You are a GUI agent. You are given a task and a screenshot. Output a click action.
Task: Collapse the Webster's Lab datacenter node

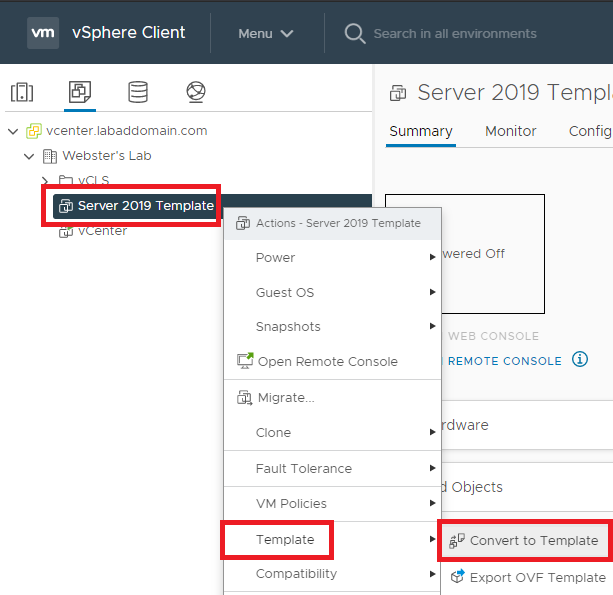(29, 156)
